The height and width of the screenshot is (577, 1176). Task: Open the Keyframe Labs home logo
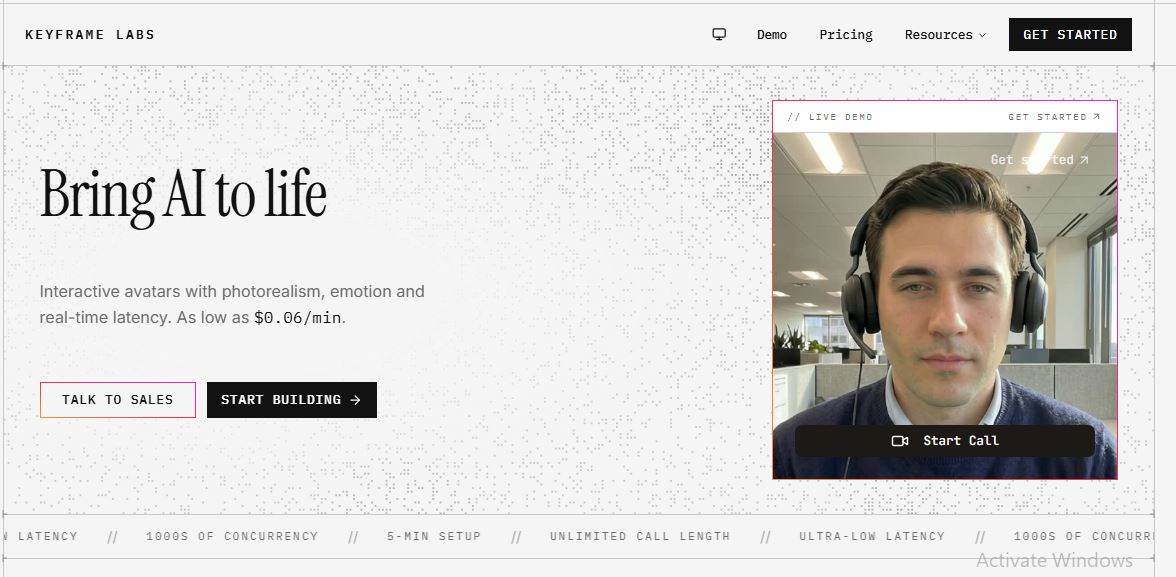[90, 35]
